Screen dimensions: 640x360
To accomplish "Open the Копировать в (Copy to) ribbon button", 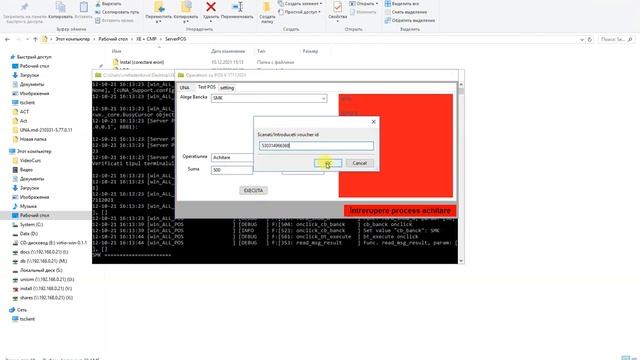I will click(x=186, y=12).
